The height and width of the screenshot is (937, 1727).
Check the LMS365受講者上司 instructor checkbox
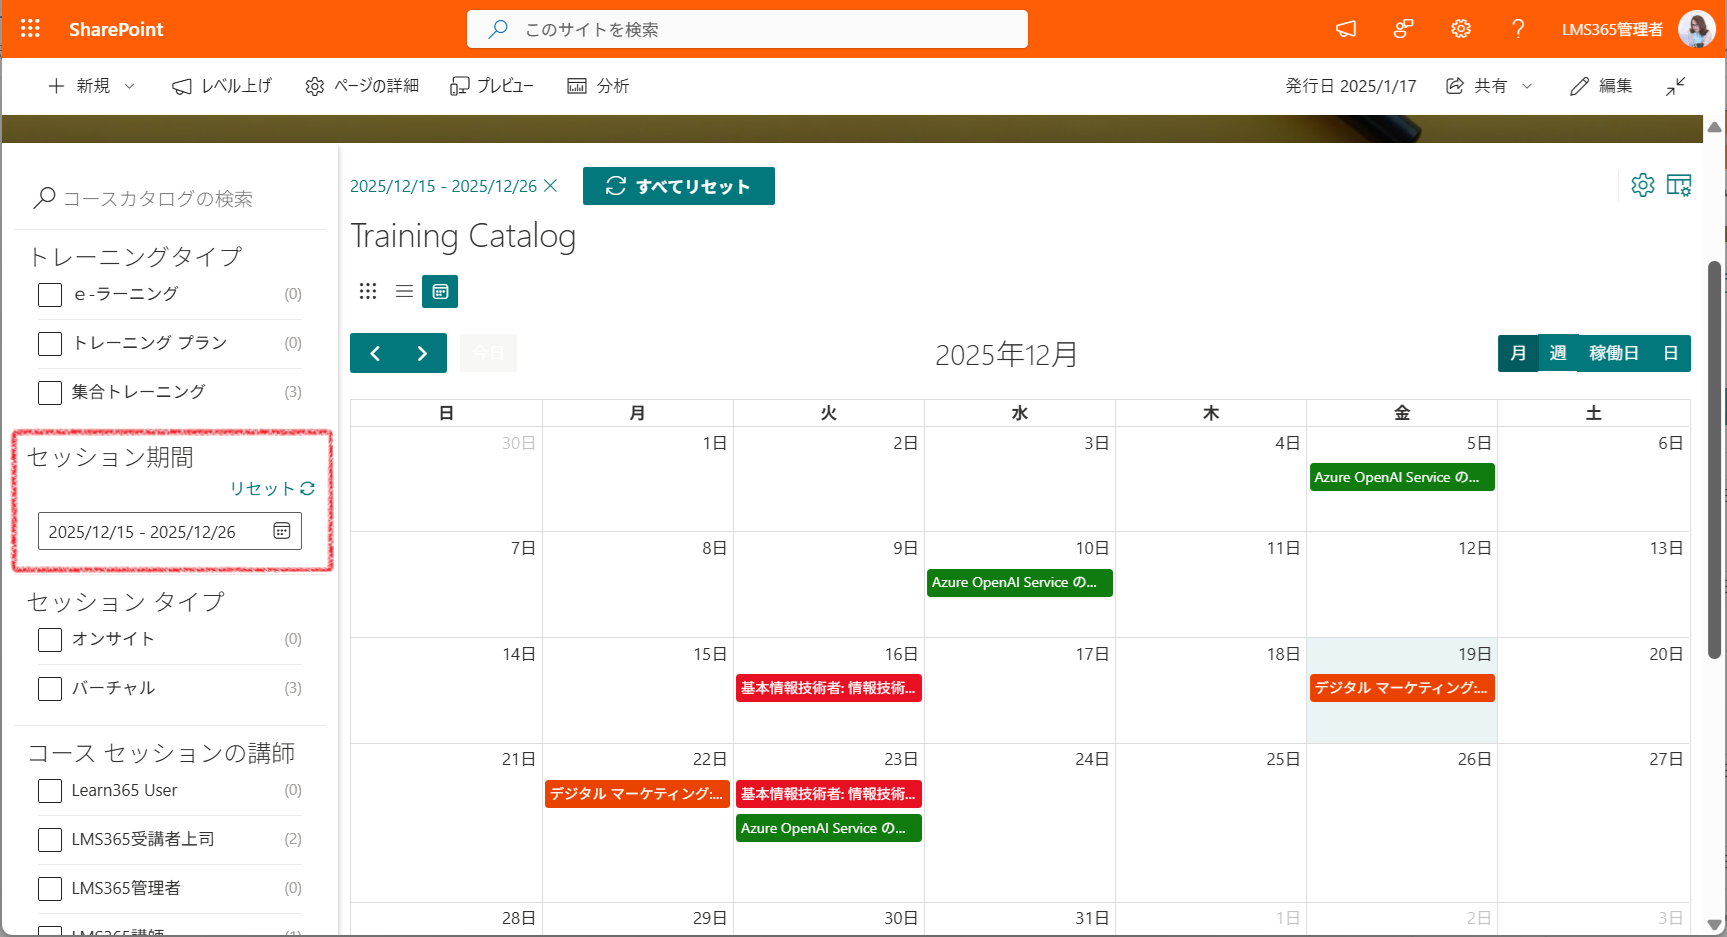click(x=50, y=839)
